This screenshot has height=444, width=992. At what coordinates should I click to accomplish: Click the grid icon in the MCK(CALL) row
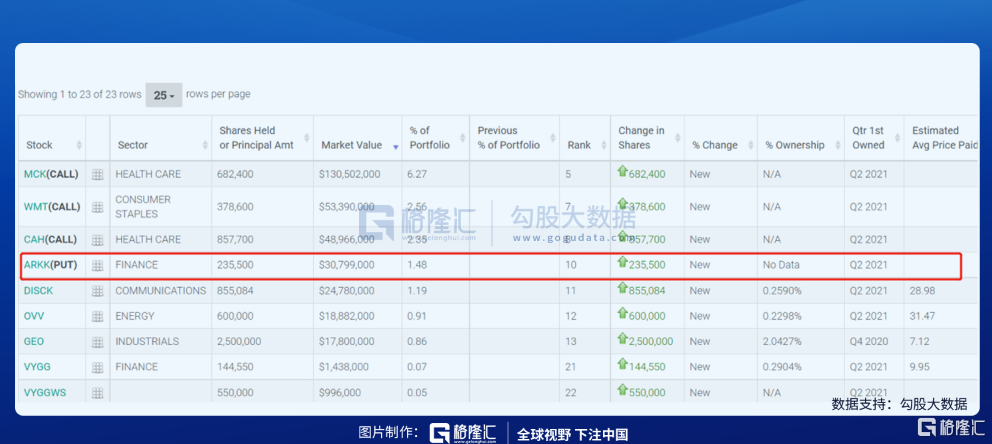tap(97, 174)
